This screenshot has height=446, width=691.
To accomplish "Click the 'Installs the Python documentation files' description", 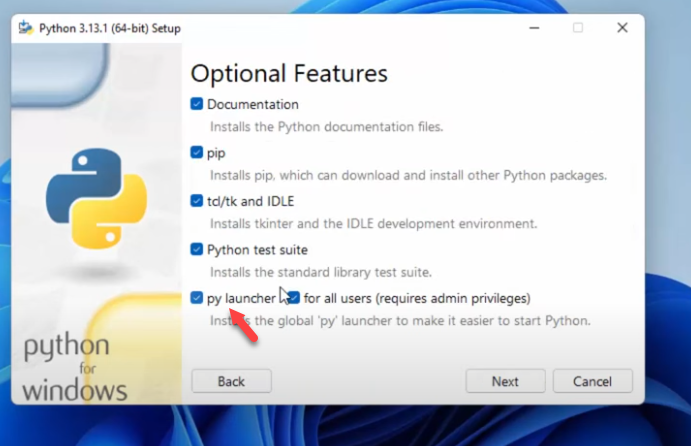I will tap(326, 127).
